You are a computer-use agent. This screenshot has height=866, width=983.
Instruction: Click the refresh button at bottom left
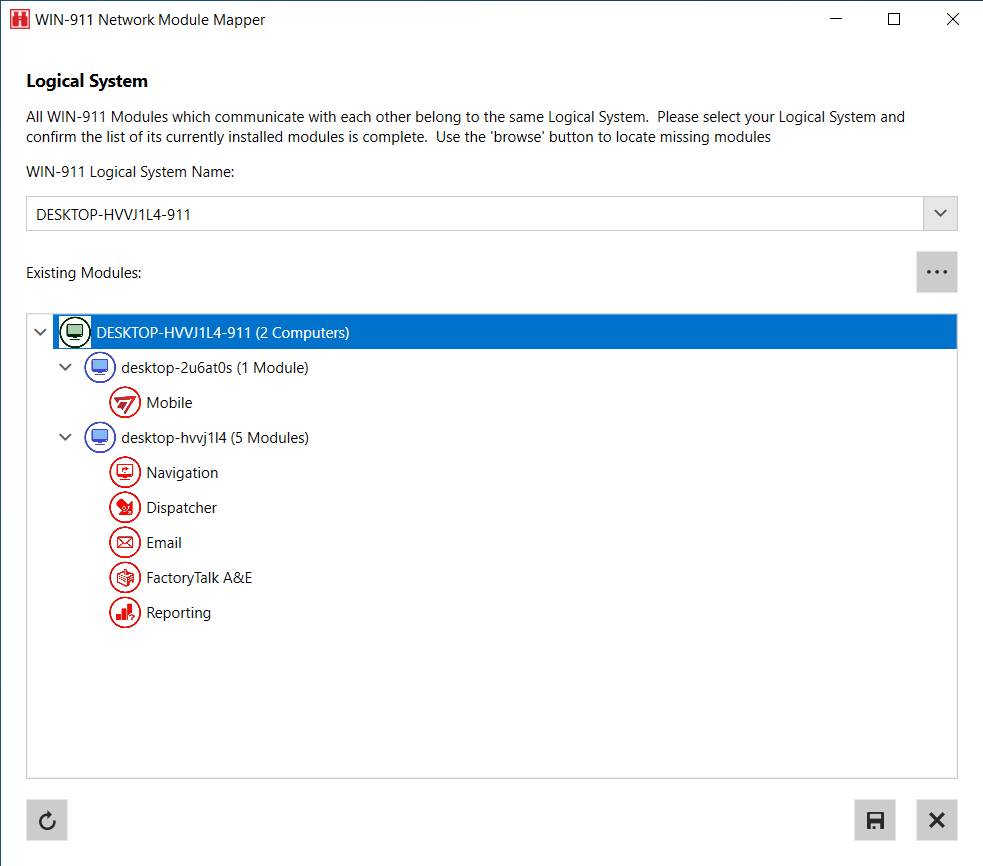click(x=47, y=819)
